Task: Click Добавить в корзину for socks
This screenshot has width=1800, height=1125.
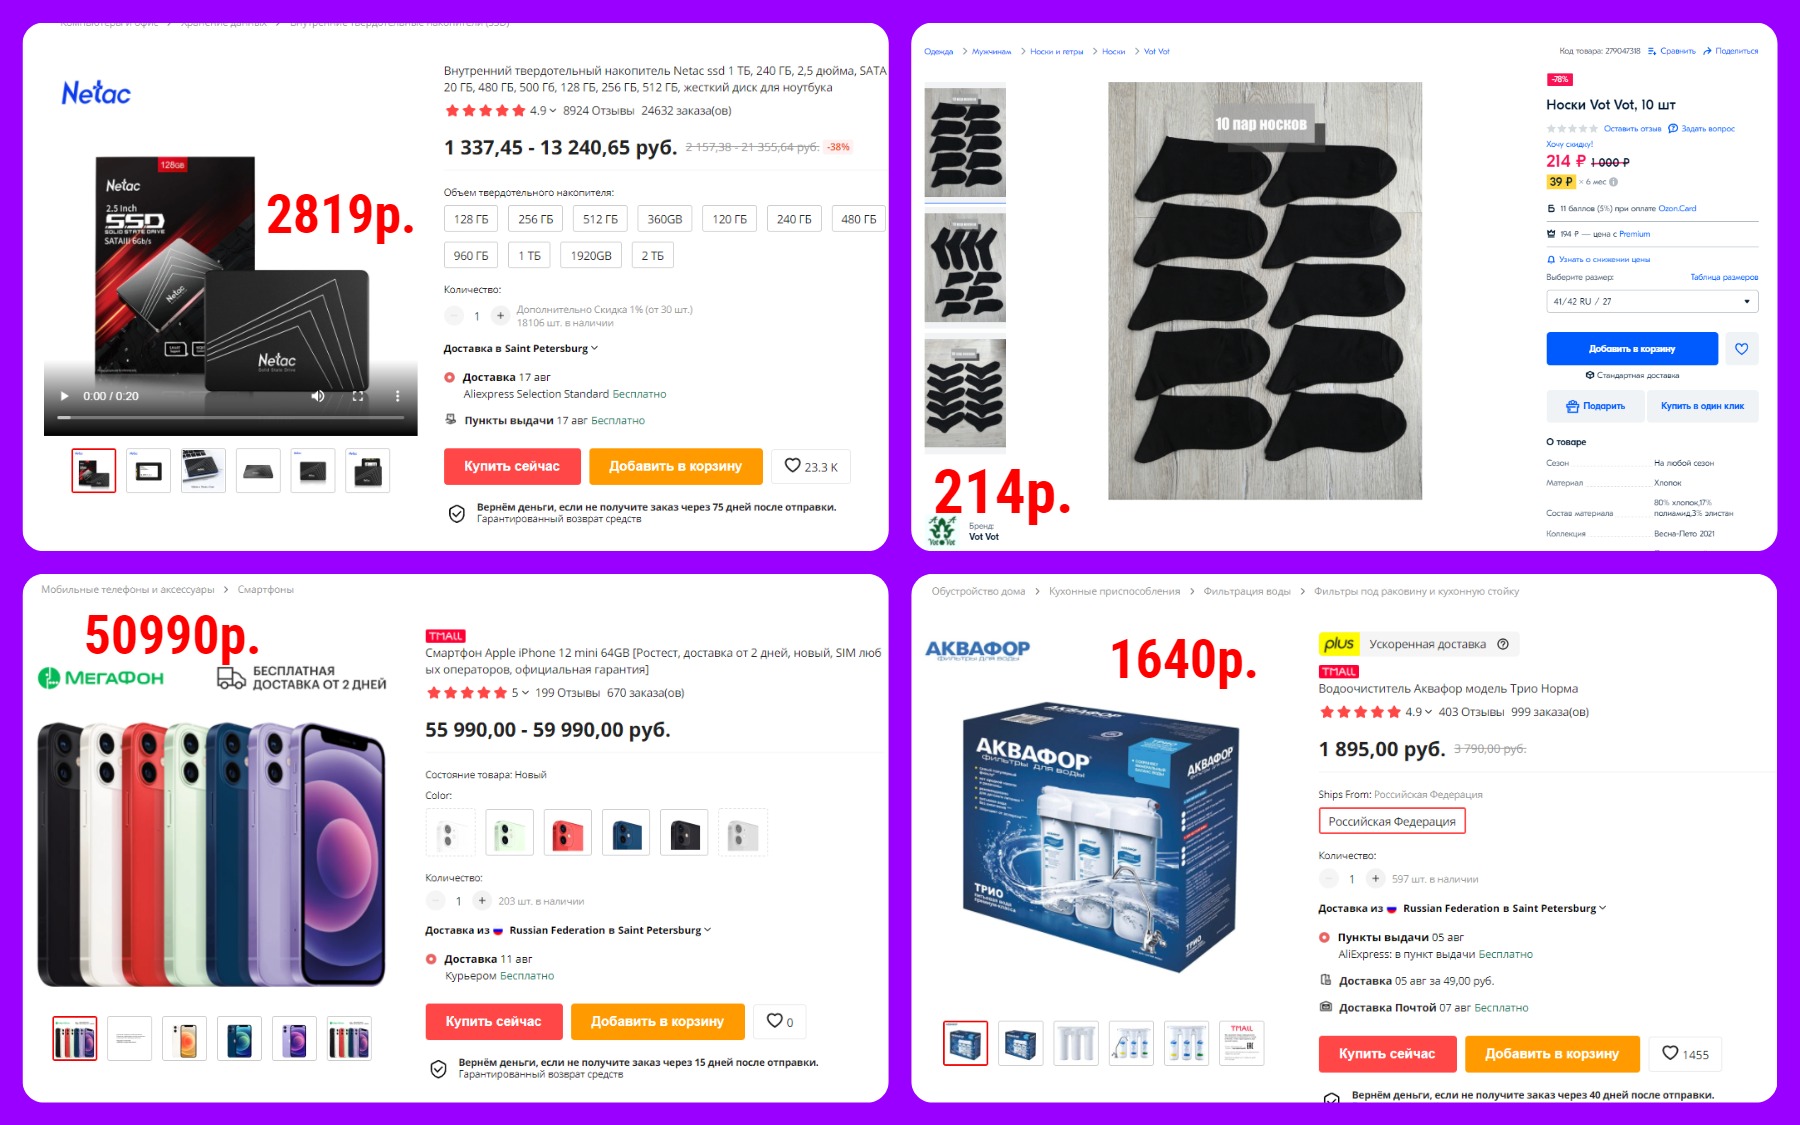Action: point(1632,349)
